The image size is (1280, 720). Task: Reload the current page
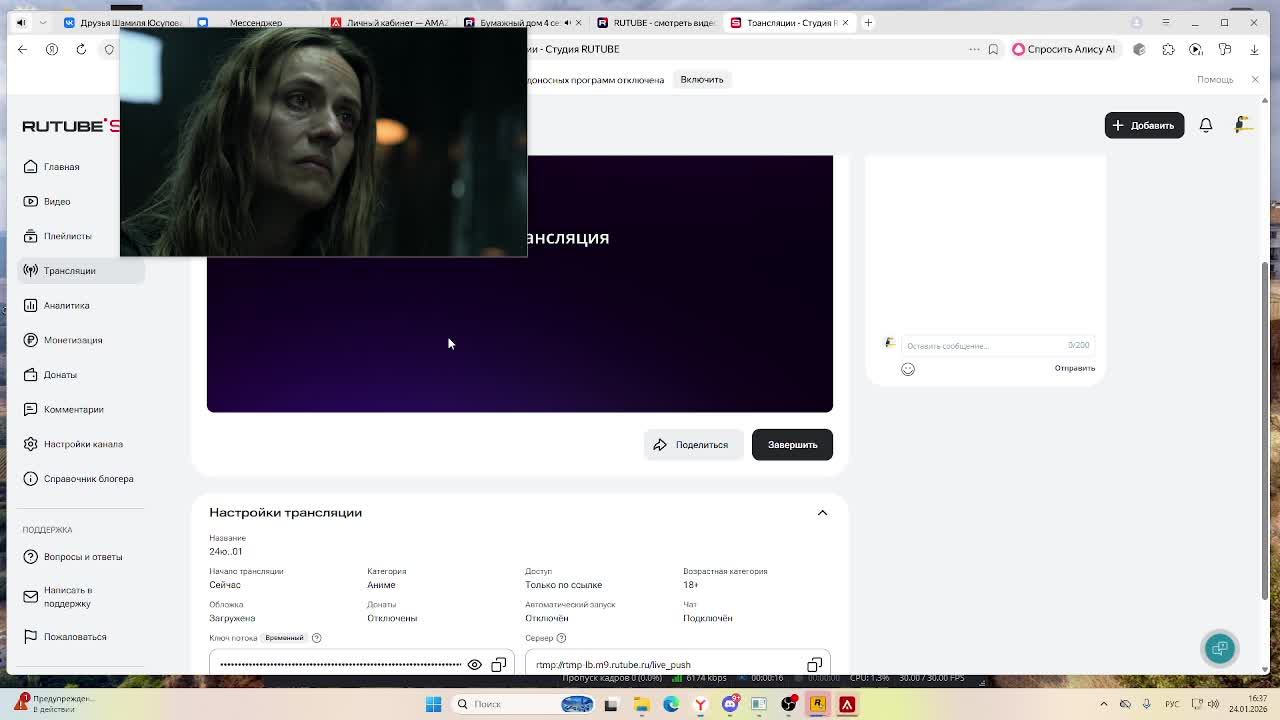(82, 49)
